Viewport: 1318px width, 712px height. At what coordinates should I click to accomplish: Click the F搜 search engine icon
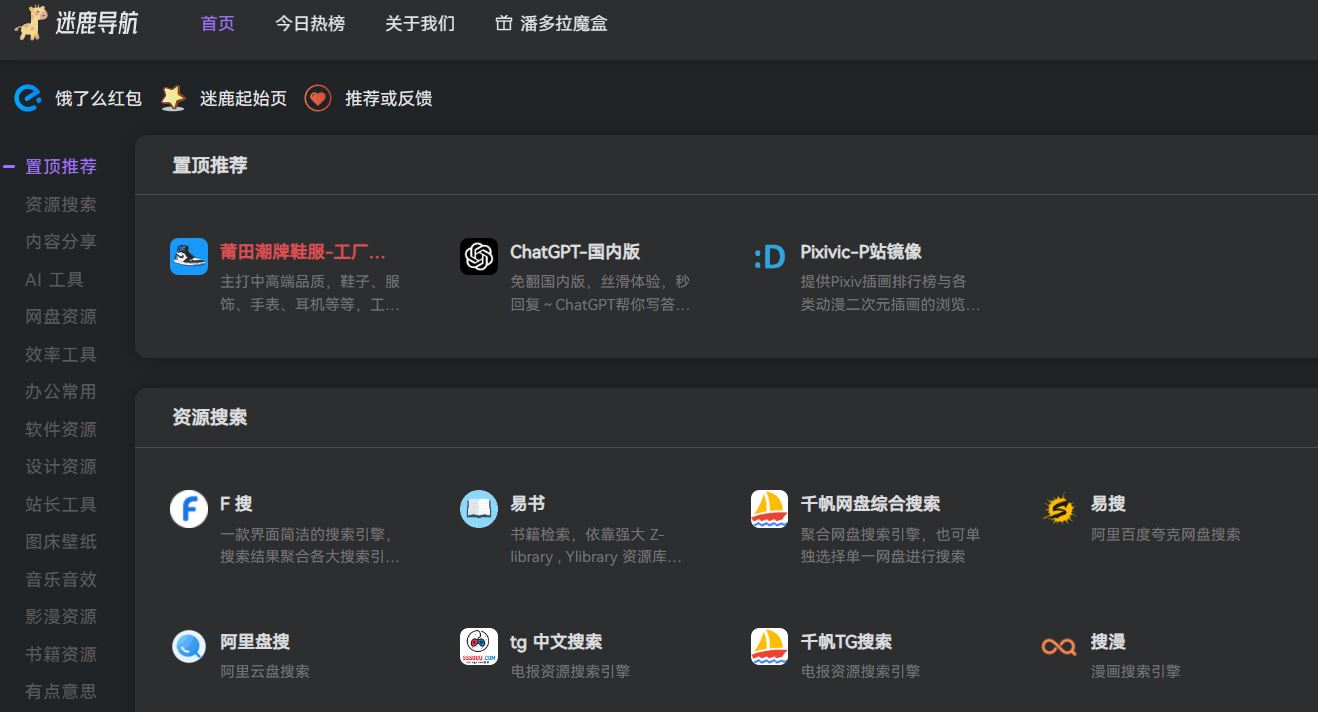coord(189,509)
